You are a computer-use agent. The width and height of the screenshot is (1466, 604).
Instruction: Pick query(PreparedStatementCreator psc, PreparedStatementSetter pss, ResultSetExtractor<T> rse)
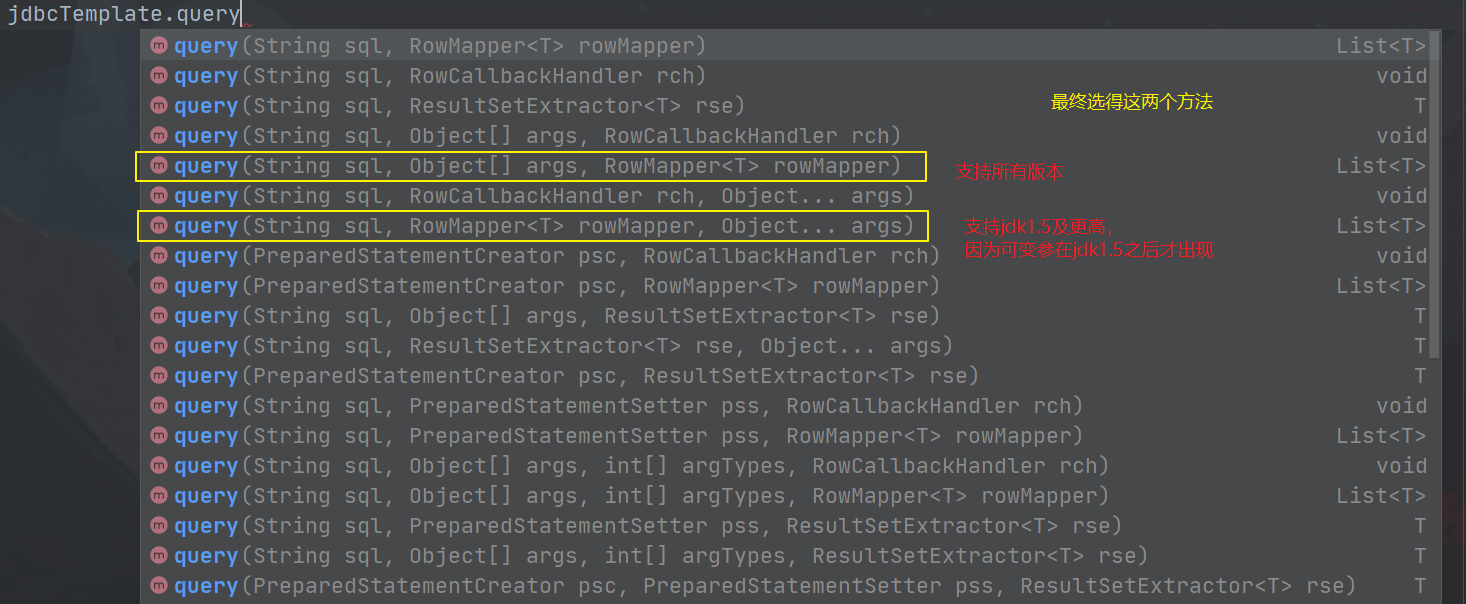tap(784, 586)
